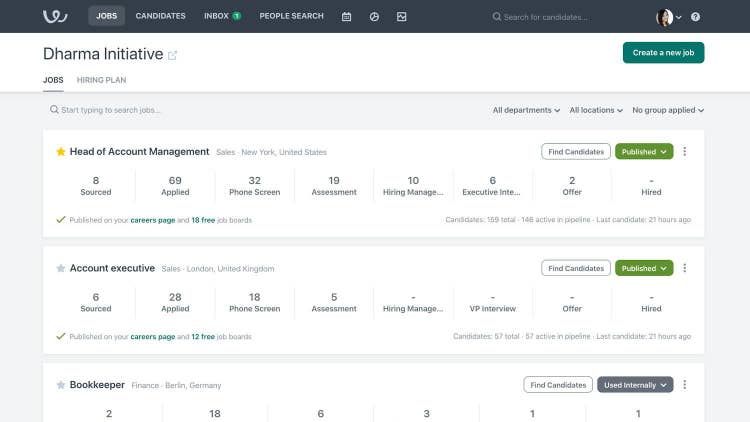Select 6 Sourced stage in Account executive
Screen dimensions: 750x422
pyautogui.click(x=96, y=302)
